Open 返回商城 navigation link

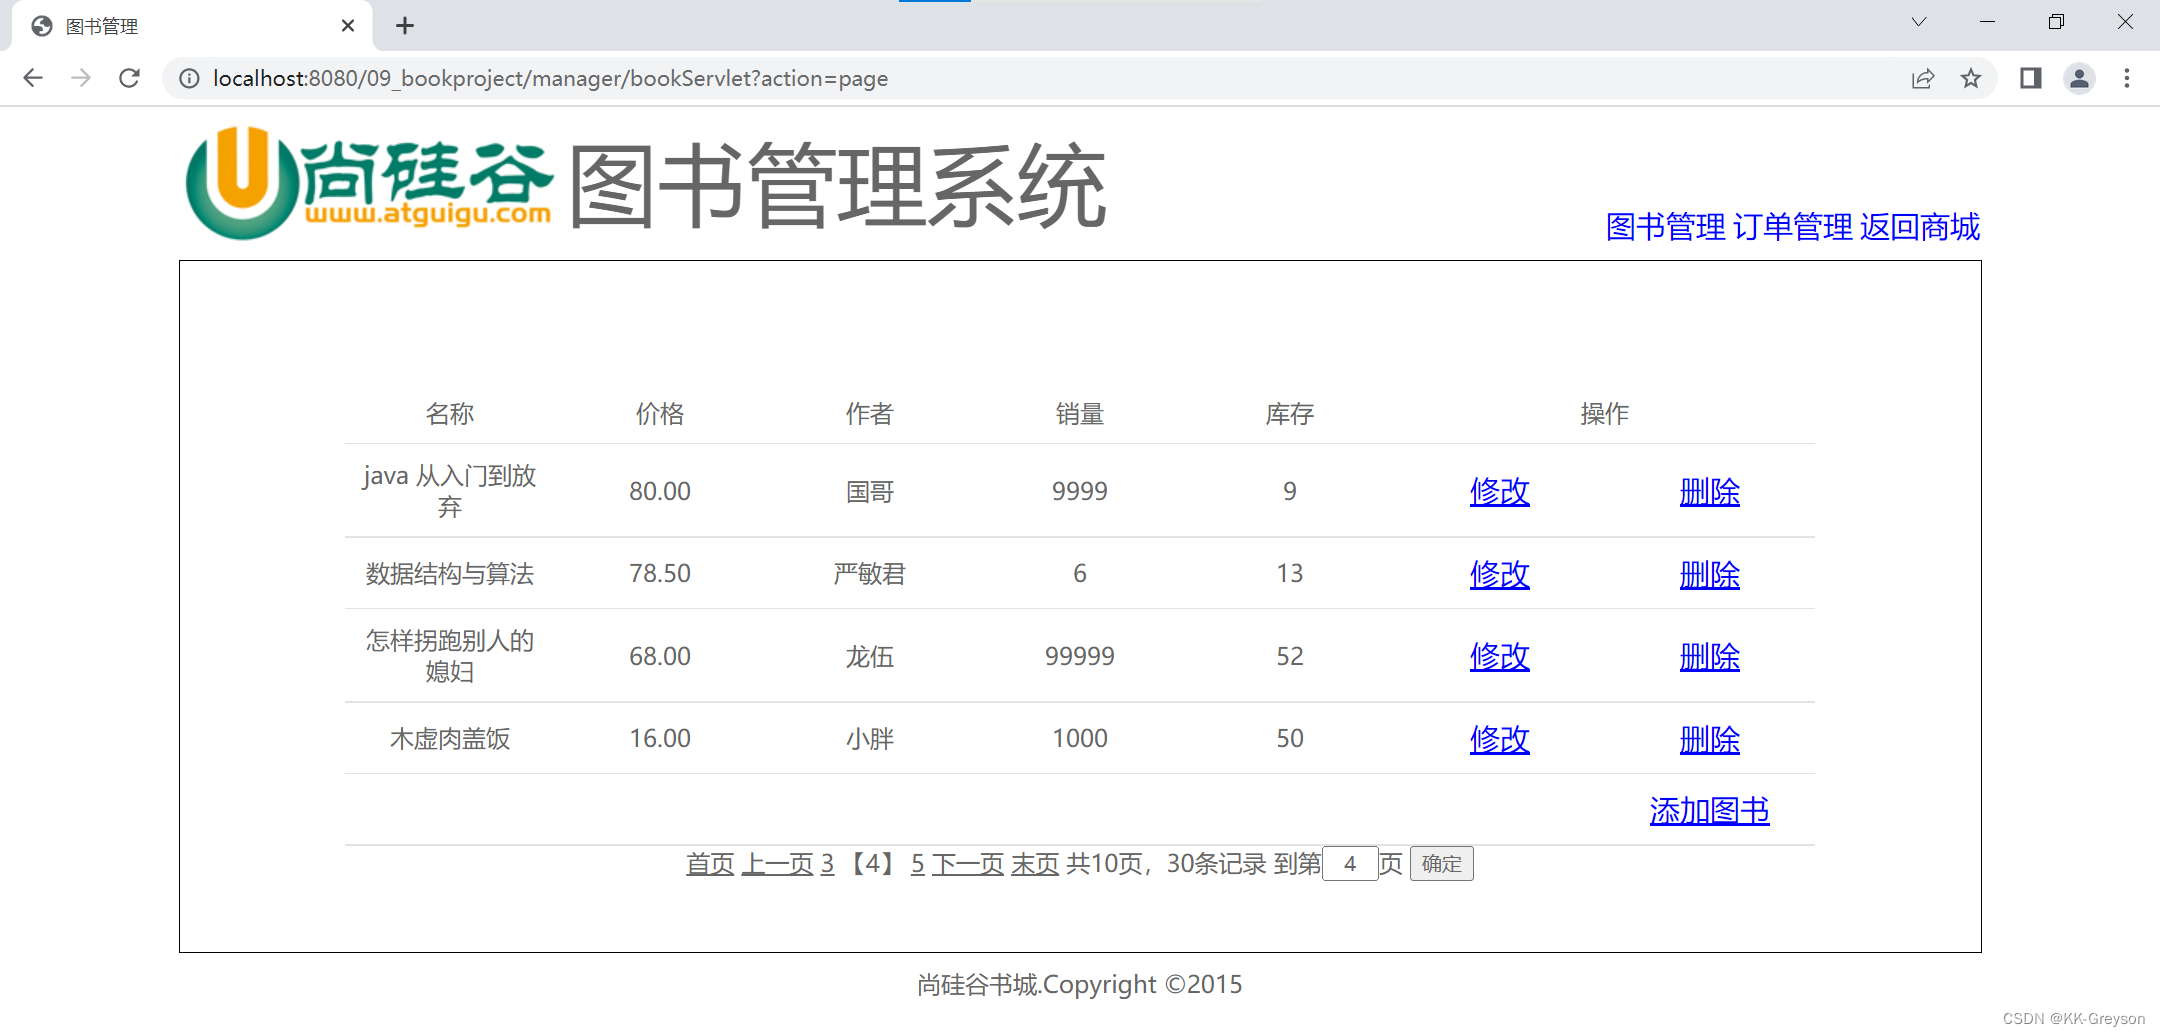pos(1920,227)
